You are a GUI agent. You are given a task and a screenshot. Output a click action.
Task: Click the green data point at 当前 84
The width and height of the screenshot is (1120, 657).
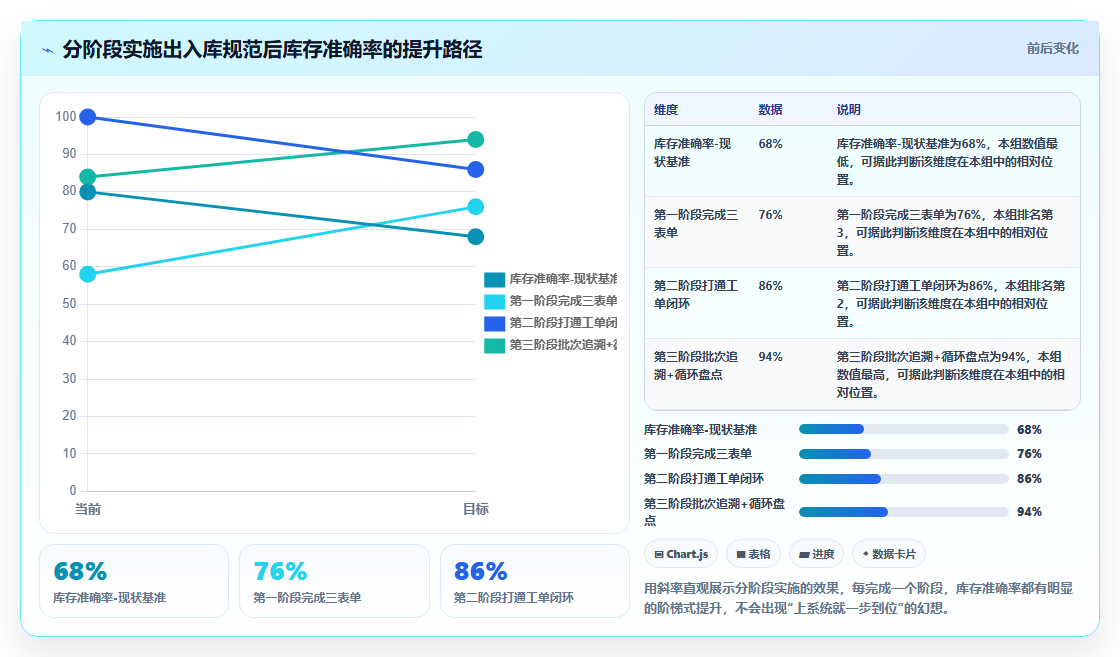pyautogui.click(x=88, y=176)
